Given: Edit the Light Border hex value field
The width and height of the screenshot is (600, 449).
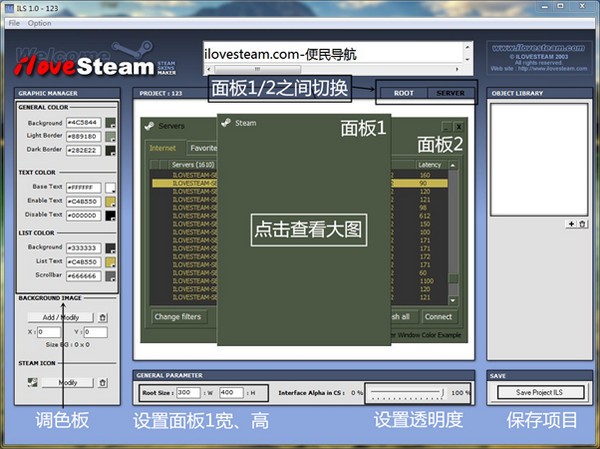Looking at the screenshot, I should pos(84,137).
